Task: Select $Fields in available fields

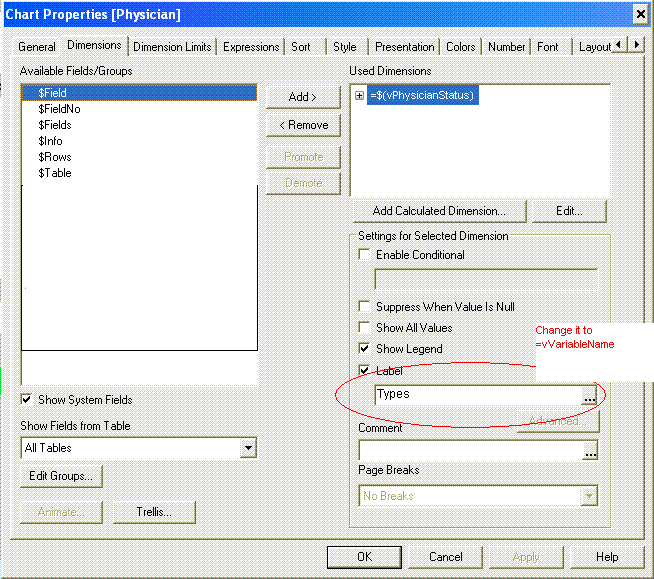Action: 139,125
